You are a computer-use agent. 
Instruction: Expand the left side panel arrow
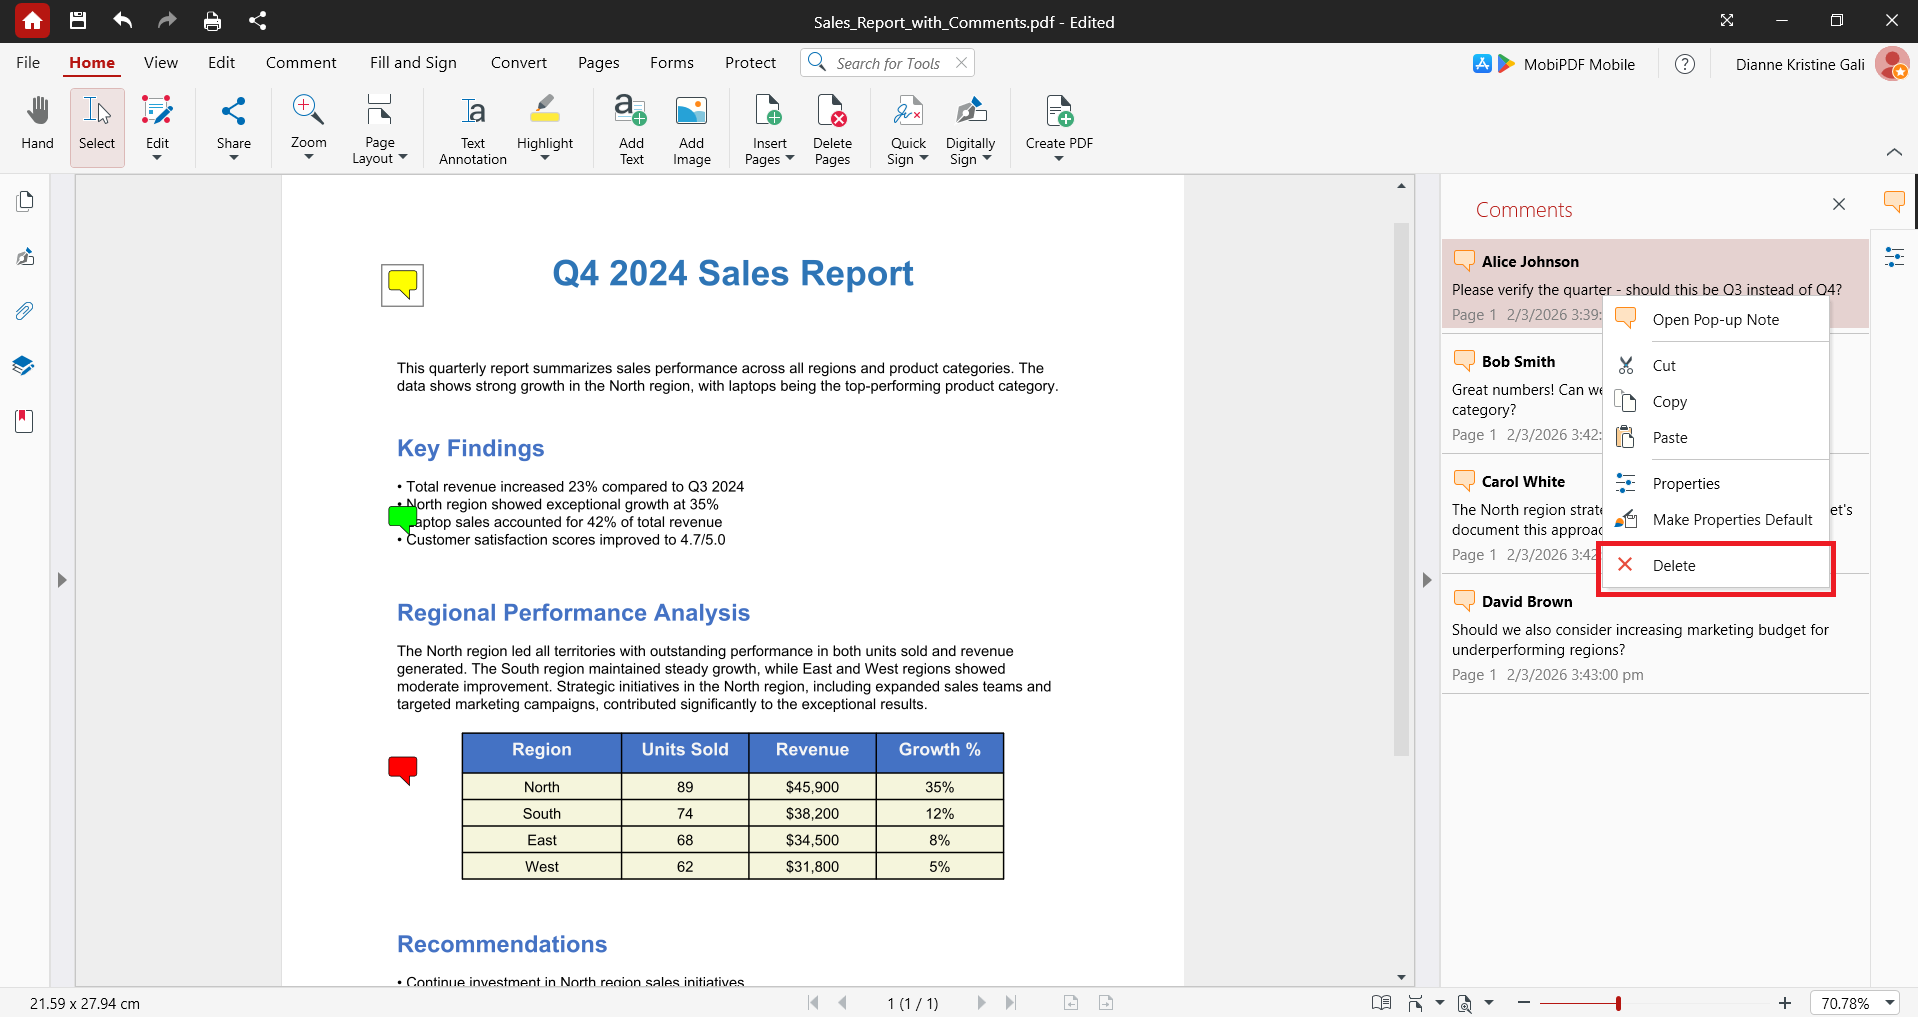[62, 580]
